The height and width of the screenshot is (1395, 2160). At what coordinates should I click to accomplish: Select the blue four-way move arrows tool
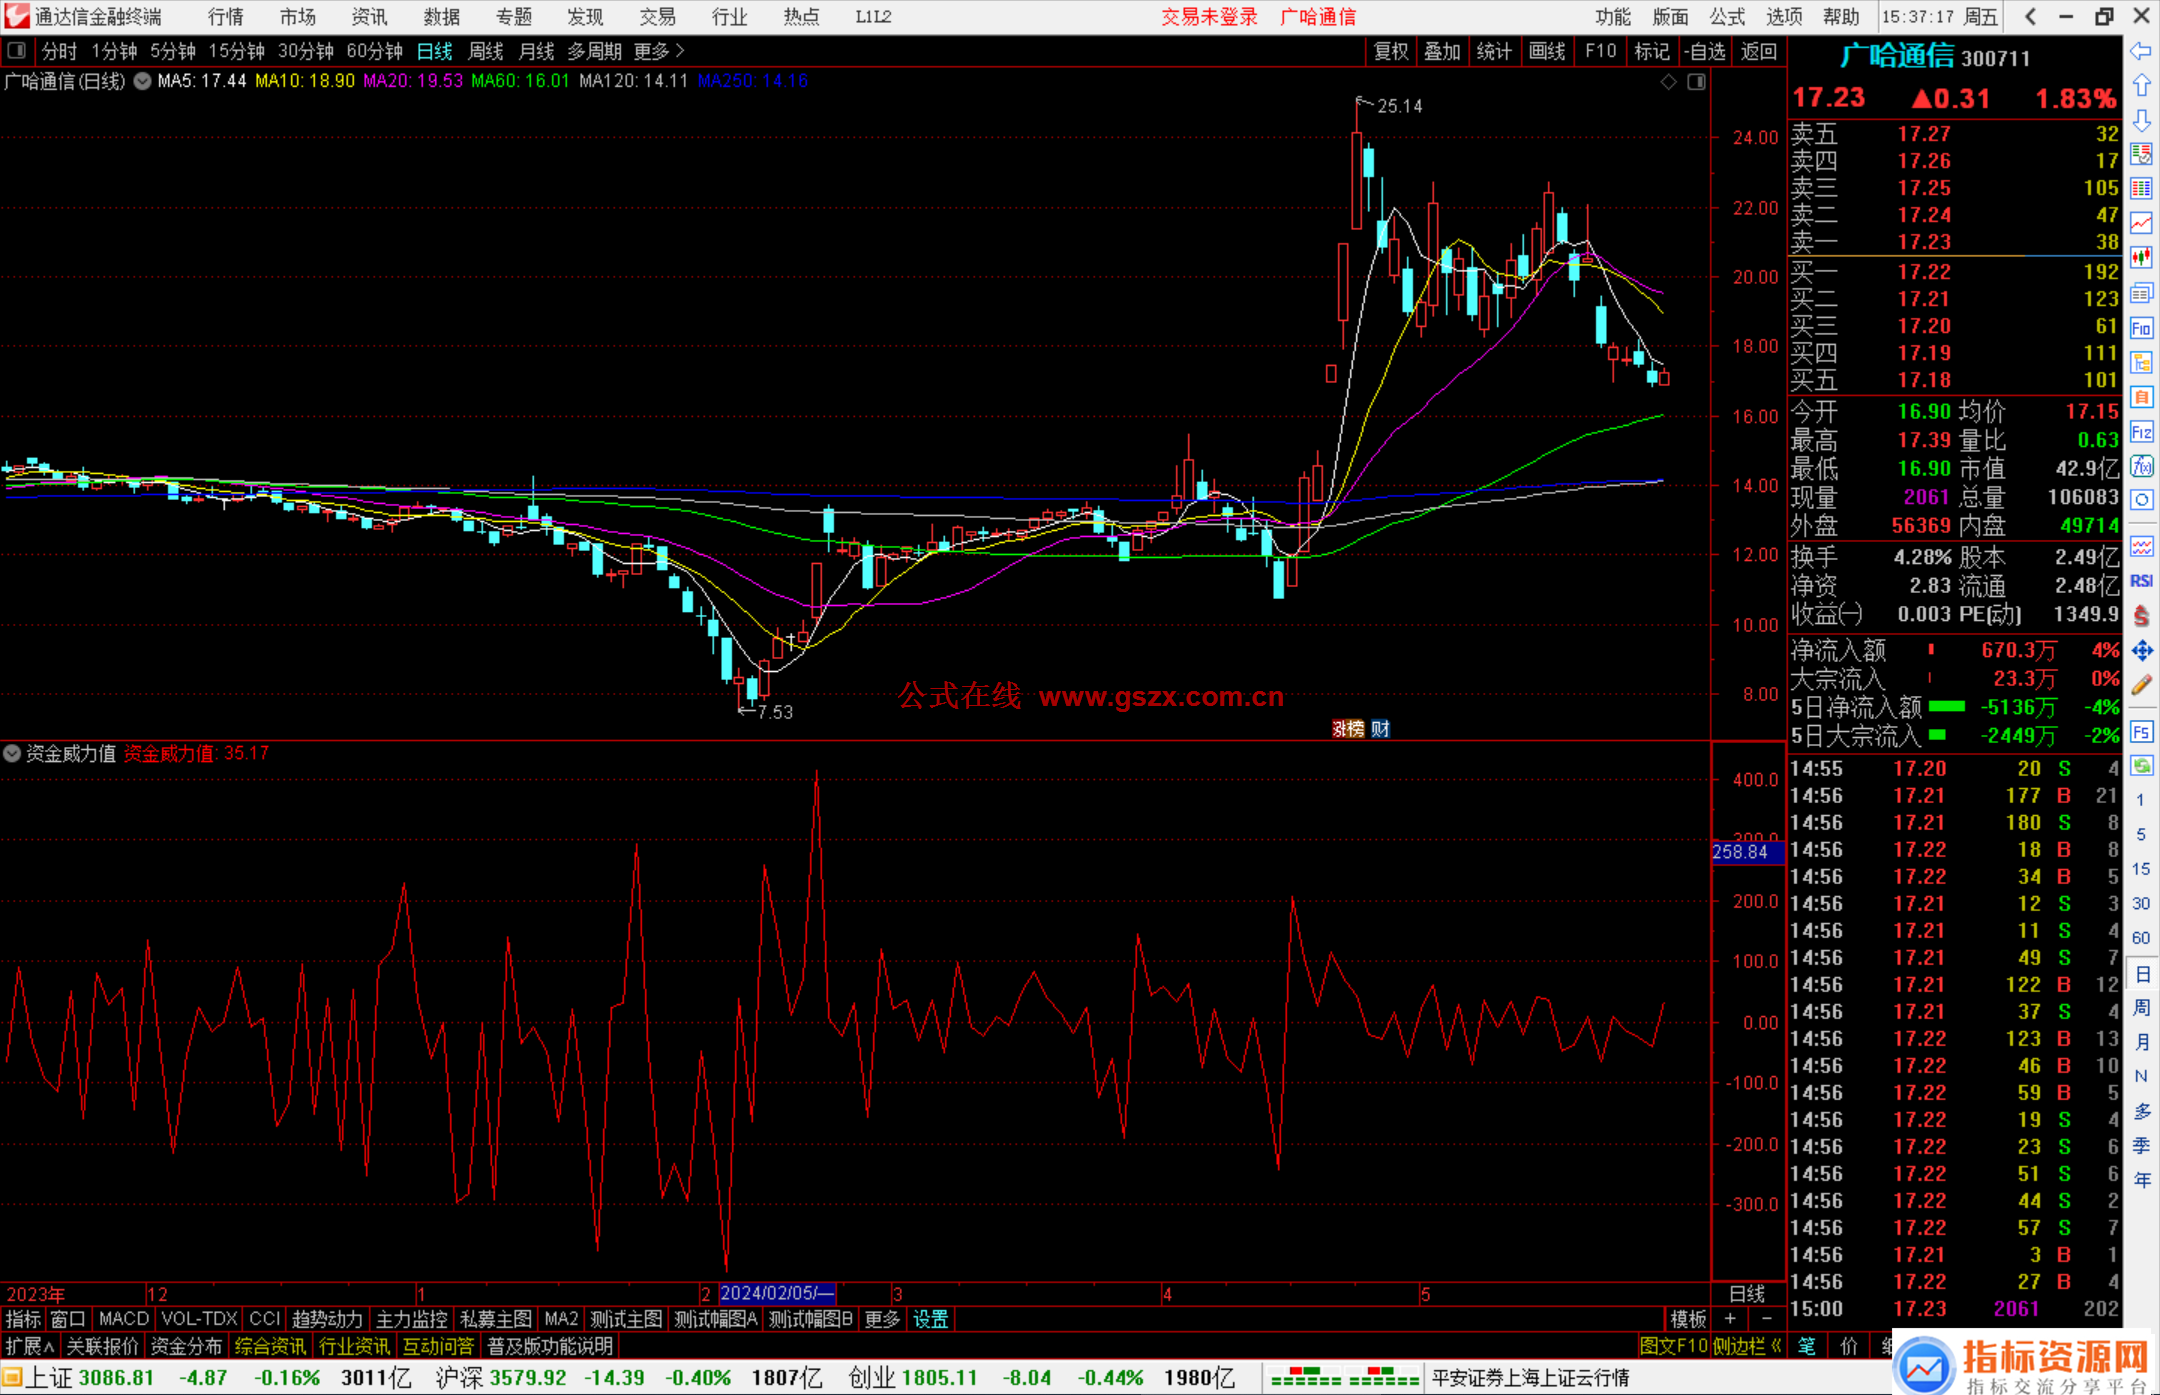[x=2141, y=651]
